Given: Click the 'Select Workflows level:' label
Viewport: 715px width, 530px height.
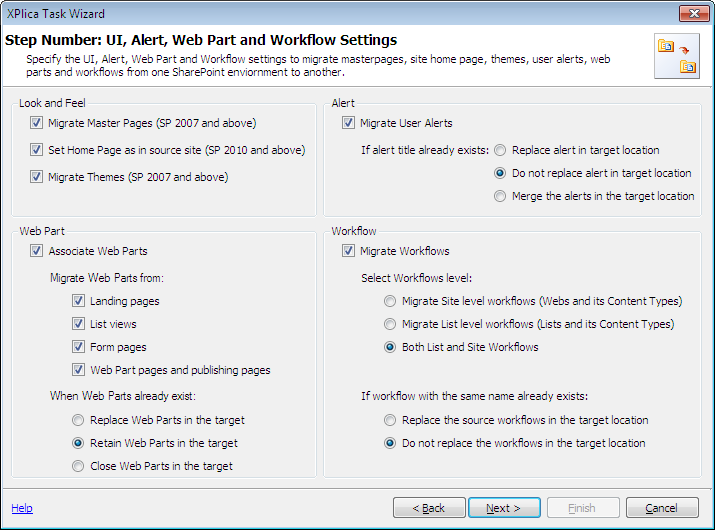Looking at the screenshot, I should pos(416,278).
